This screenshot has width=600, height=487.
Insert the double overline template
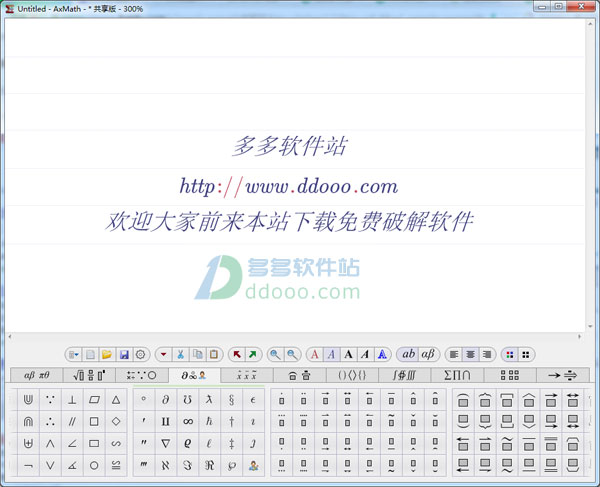tap(551, 444)
